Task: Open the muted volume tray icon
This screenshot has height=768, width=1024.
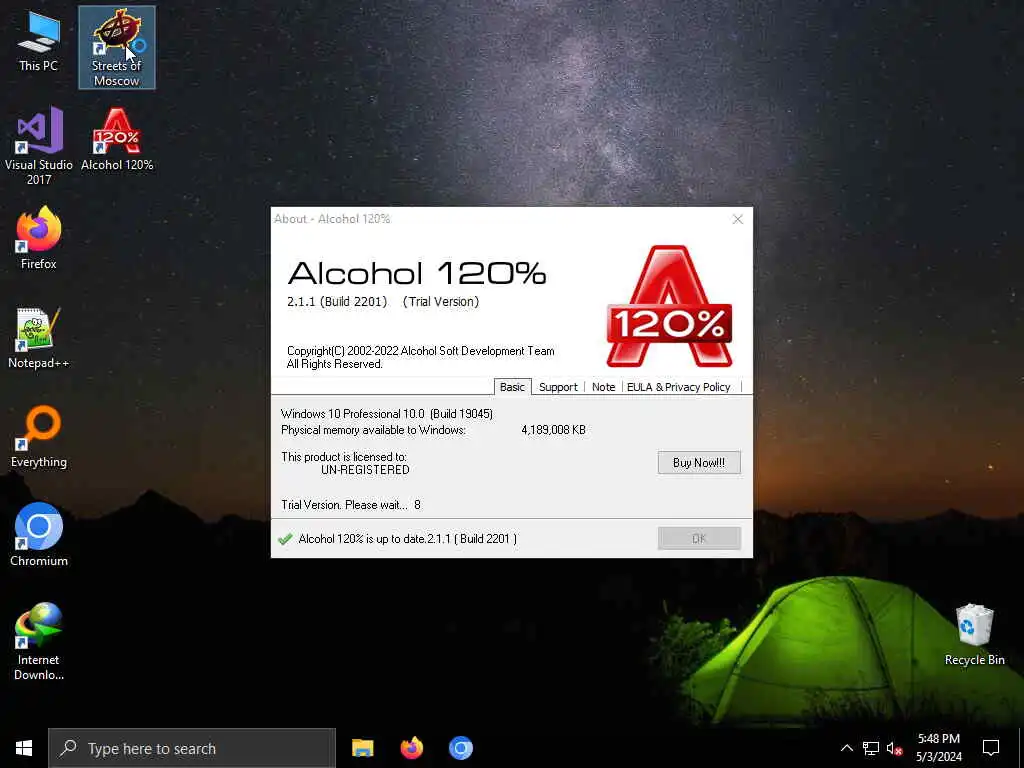Action: [x=894, y=748]
